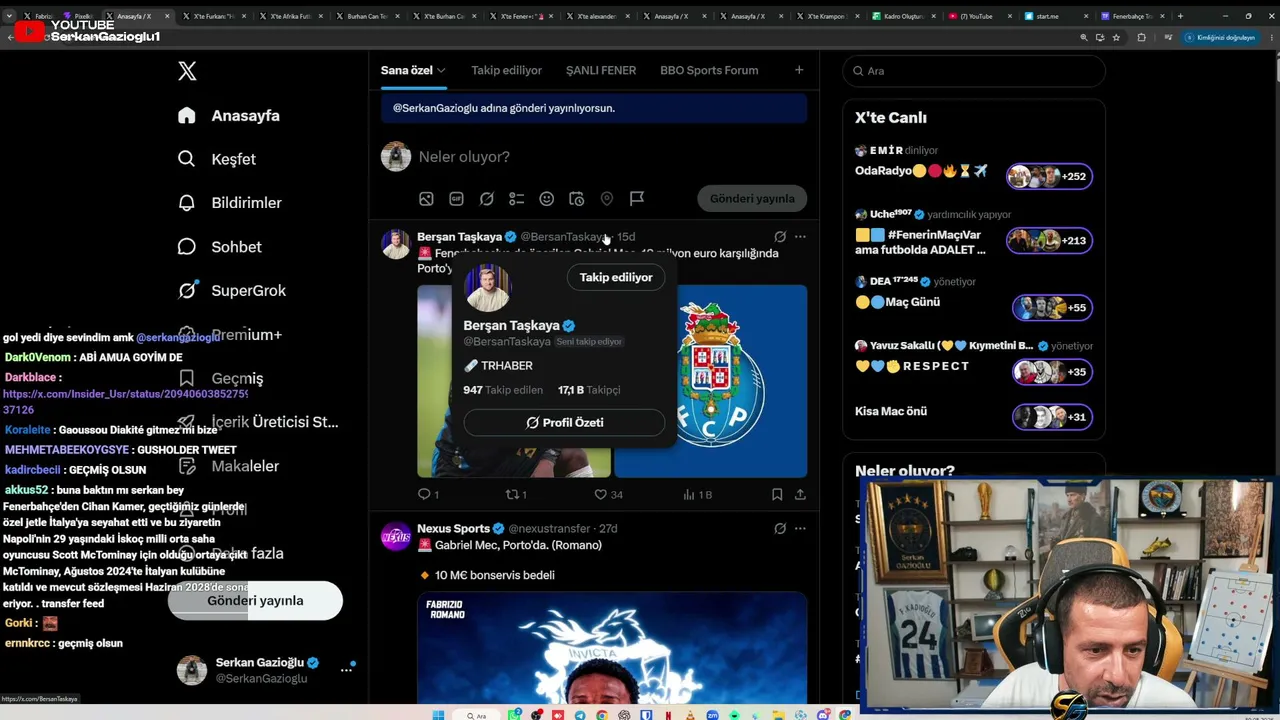Share the Berşan Taşkaya post
This screenshot has height=720, width=1280.
click(800, 494)
